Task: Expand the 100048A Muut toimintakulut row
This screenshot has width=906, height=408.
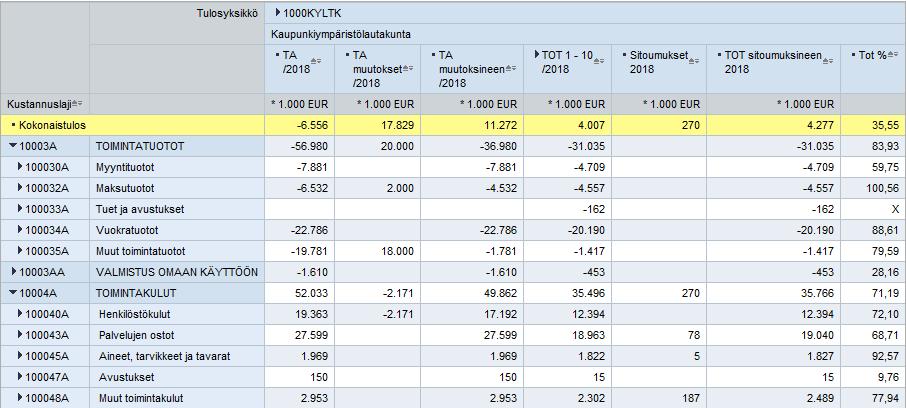Action: coord(20,398)
